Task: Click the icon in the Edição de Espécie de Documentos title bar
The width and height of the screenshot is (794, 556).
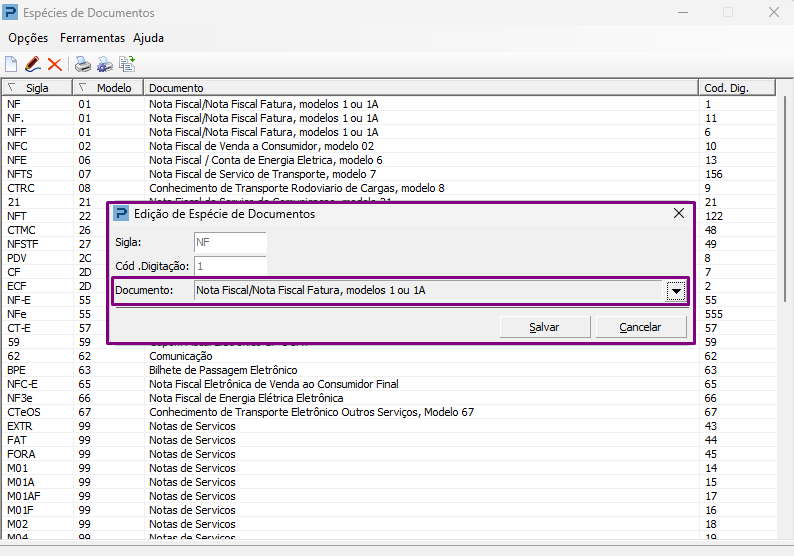Action: pyautogui.click(x=121, y=214)
